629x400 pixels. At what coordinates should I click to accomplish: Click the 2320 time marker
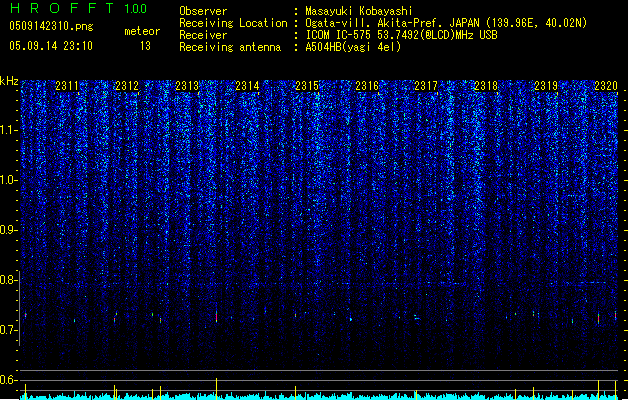pos(606,86)
